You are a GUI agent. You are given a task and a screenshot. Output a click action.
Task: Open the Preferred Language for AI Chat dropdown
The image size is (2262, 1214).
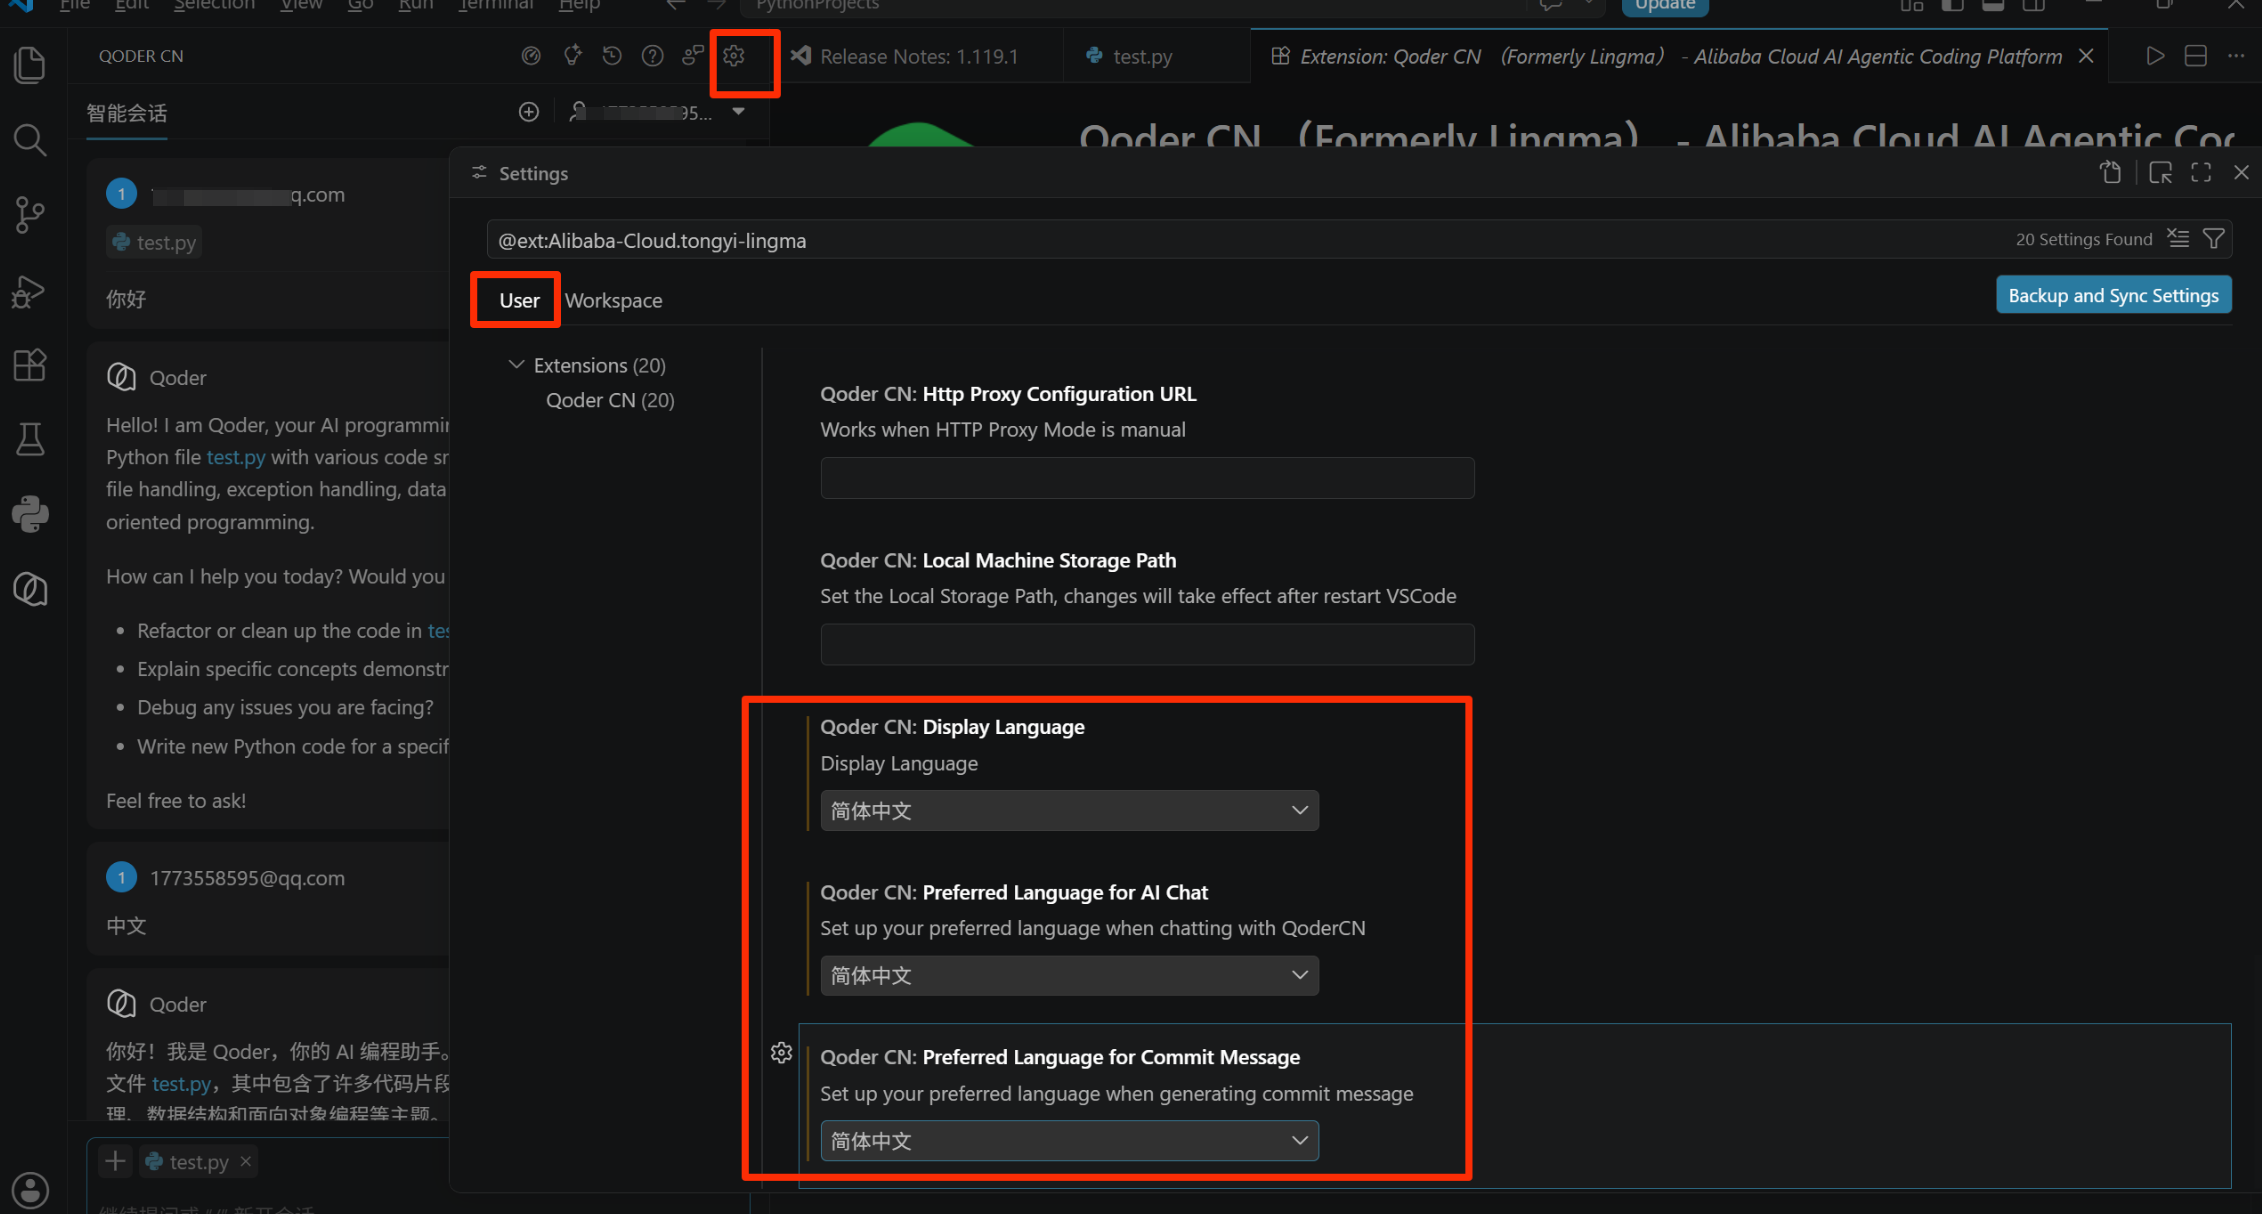[1069, 976]
